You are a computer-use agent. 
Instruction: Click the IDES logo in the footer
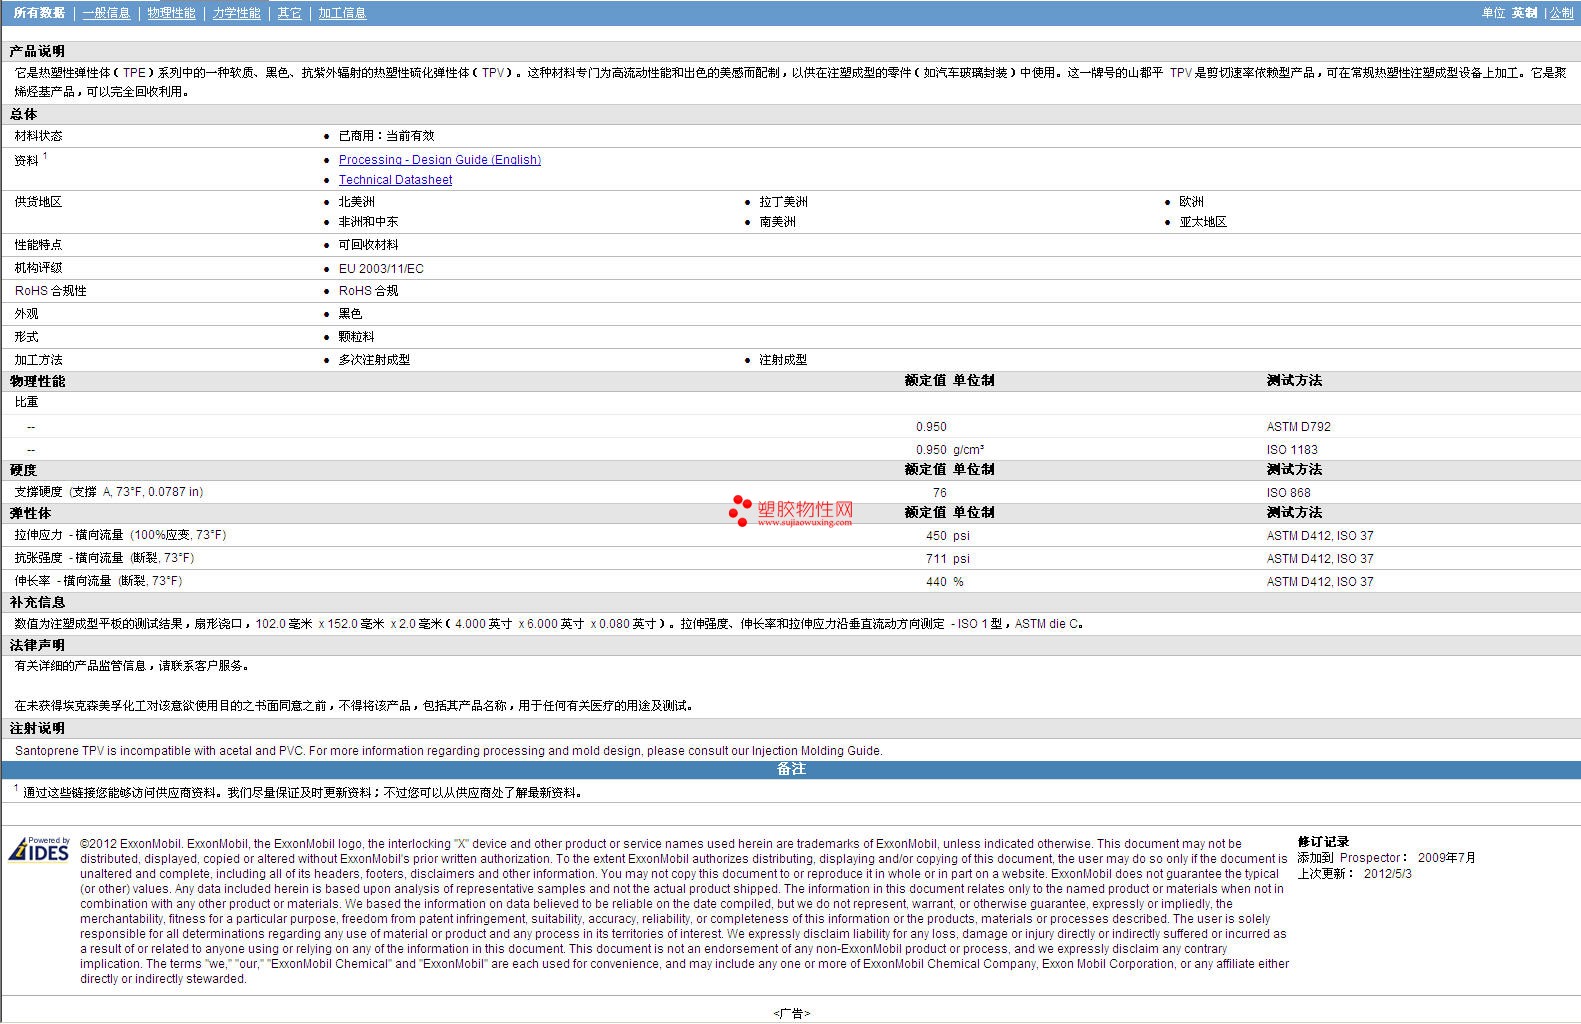[39, 849]
